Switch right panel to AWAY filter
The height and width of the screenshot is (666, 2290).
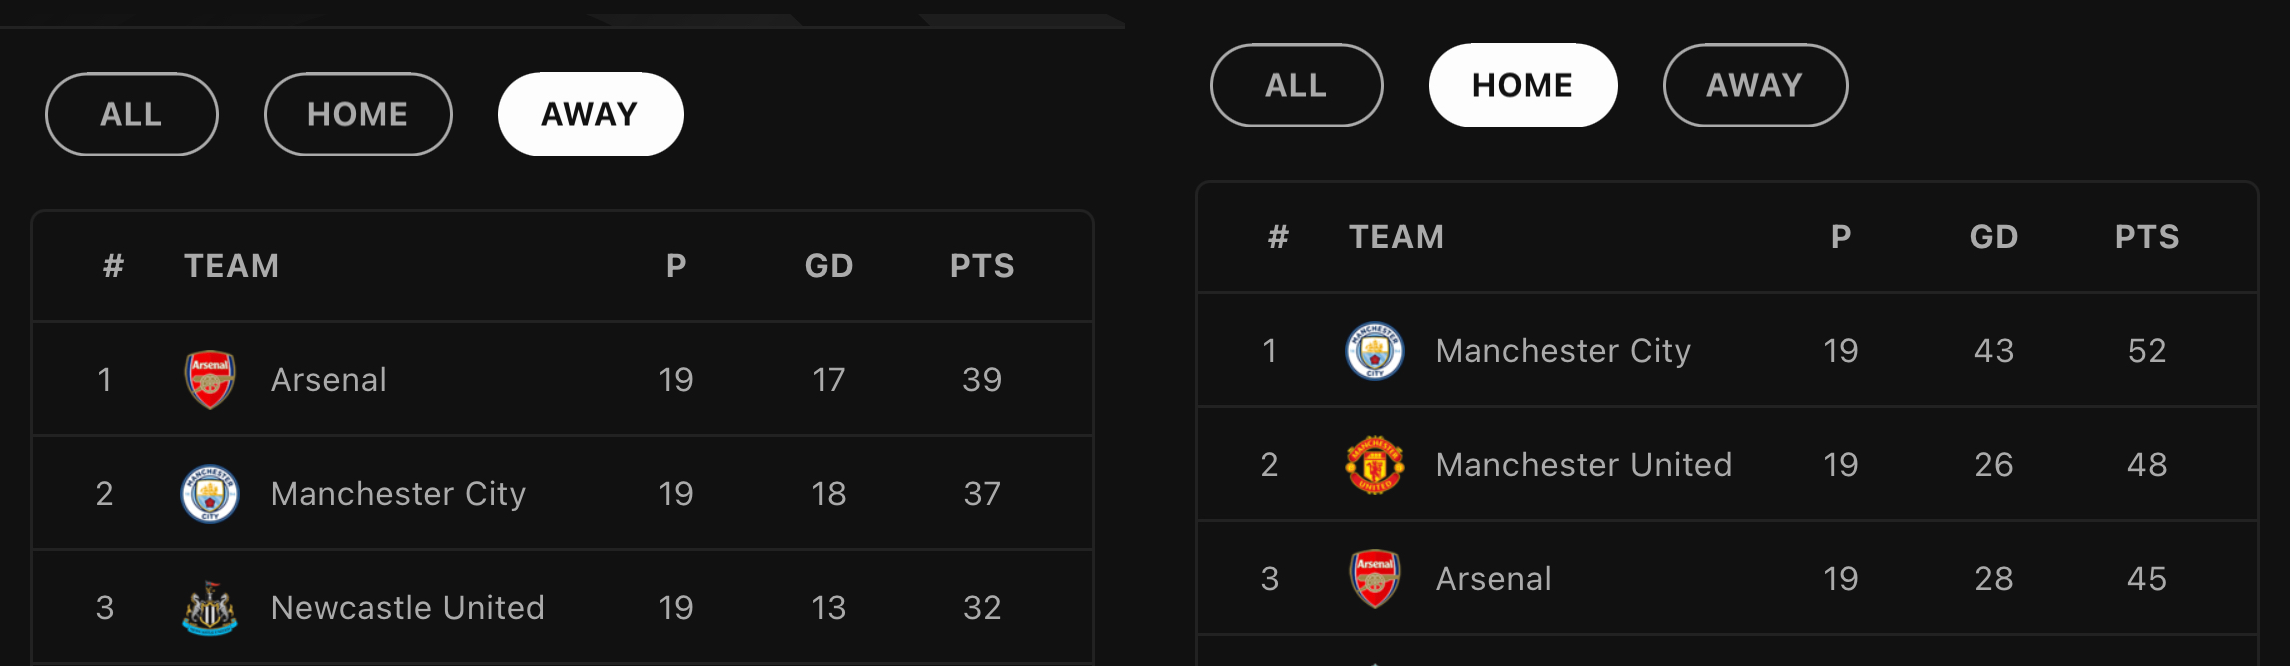point(1755,85)
